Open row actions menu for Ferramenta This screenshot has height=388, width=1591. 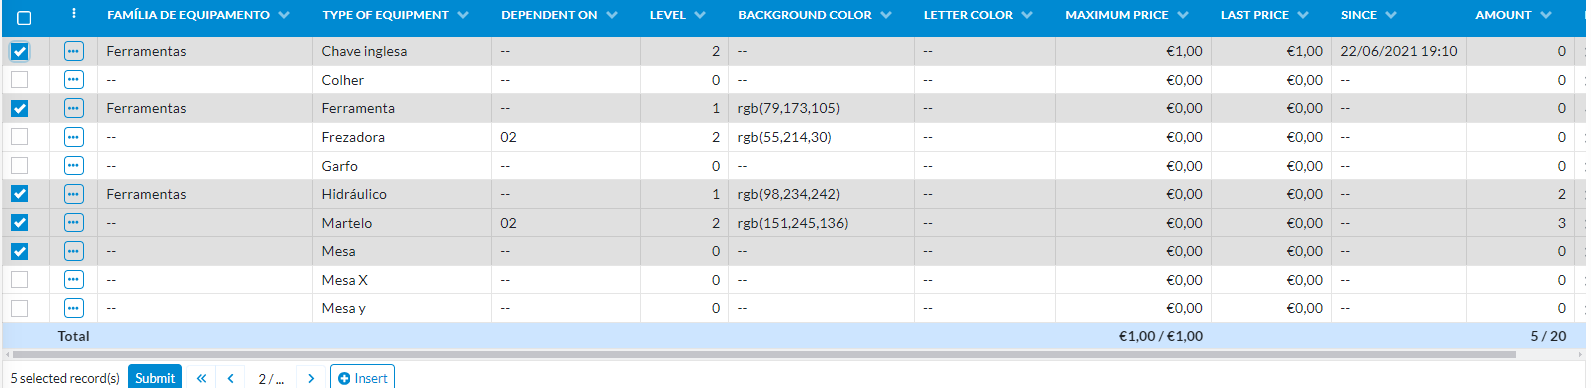(73, 108)
